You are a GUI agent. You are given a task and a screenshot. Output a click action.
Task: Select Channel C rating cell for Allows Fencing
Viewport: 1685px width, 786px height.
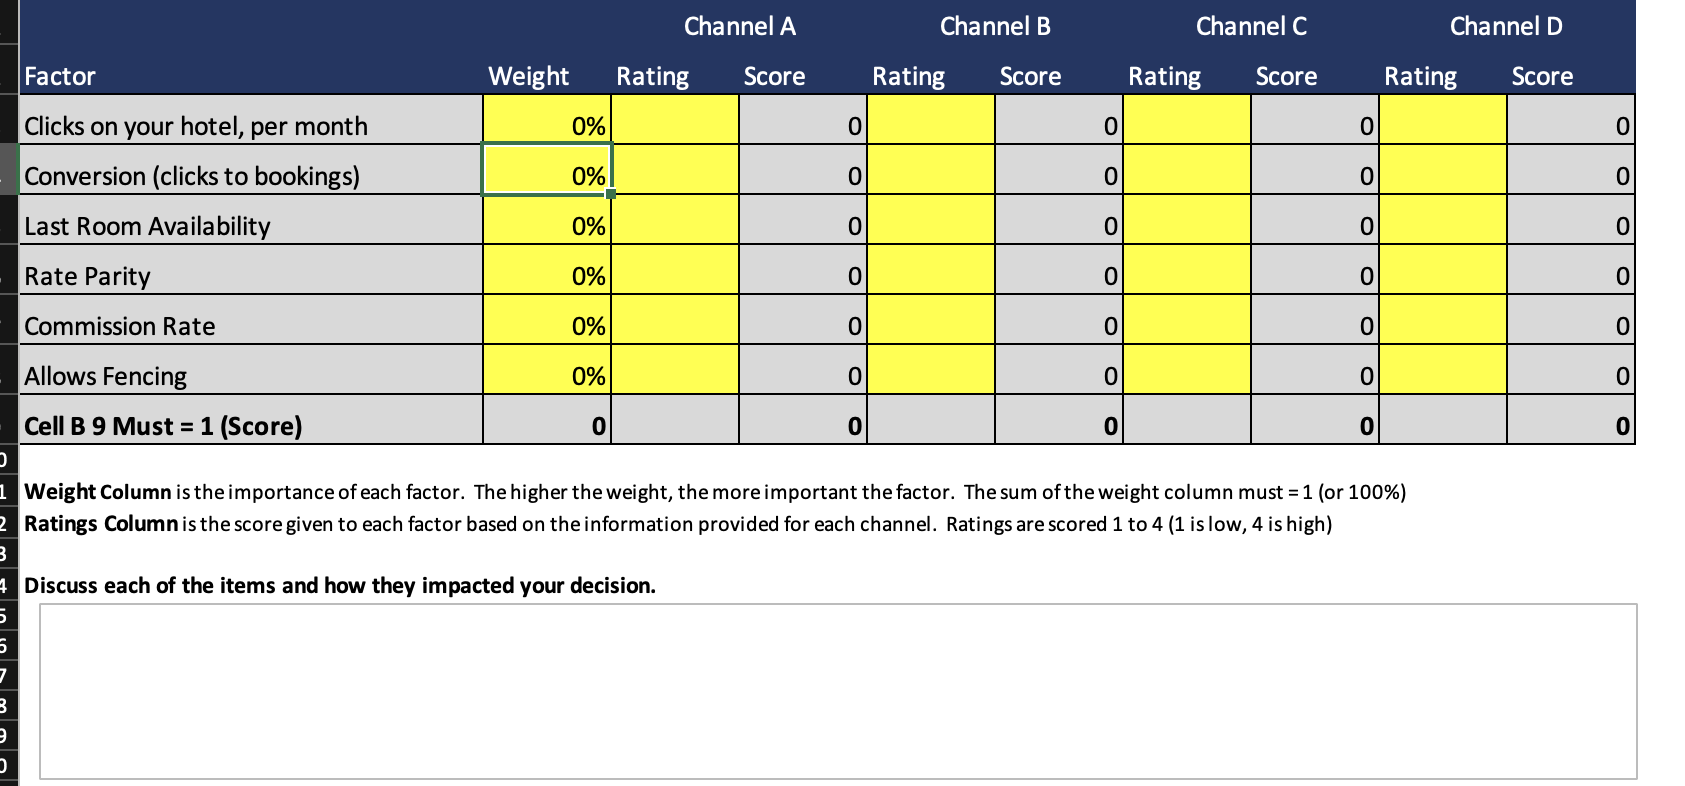[1186, 376]
